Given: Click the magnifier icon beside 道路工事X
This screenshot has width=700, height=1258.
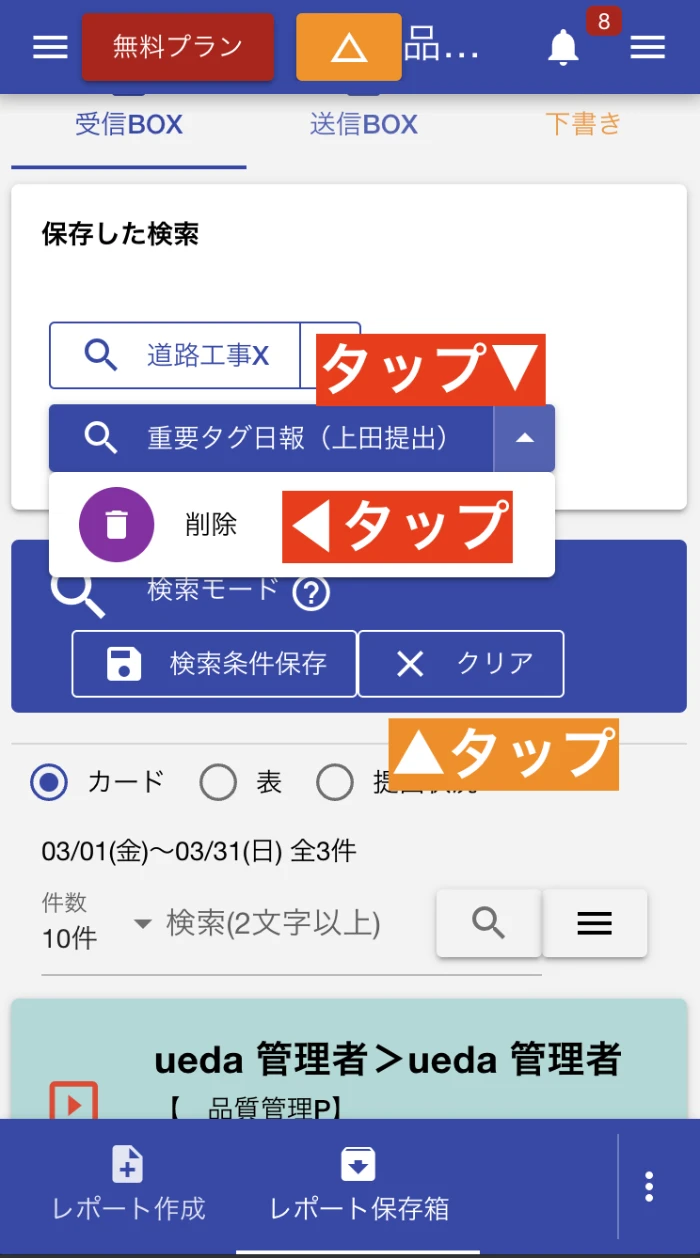Looking at the screenshot, I should pos(99,355).
